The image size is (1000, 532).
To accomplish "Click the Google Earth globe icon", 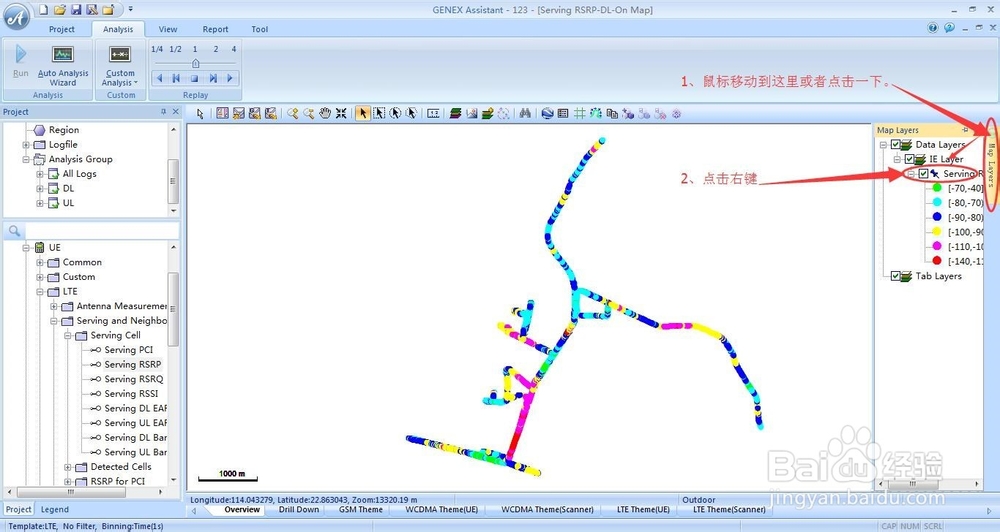I will (x=547, y=113).
